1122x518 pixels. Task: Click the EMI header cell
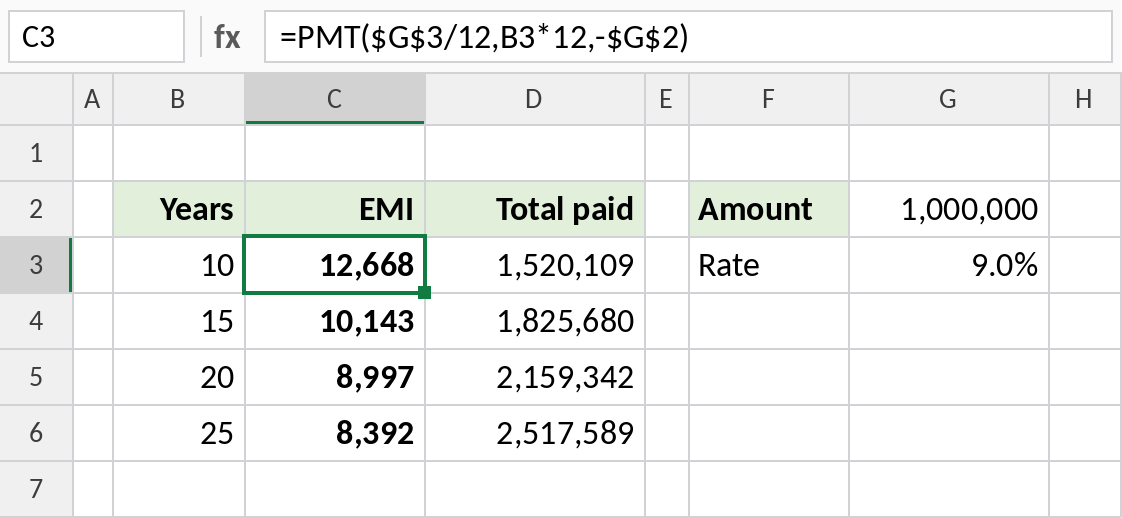pos(335,209)
